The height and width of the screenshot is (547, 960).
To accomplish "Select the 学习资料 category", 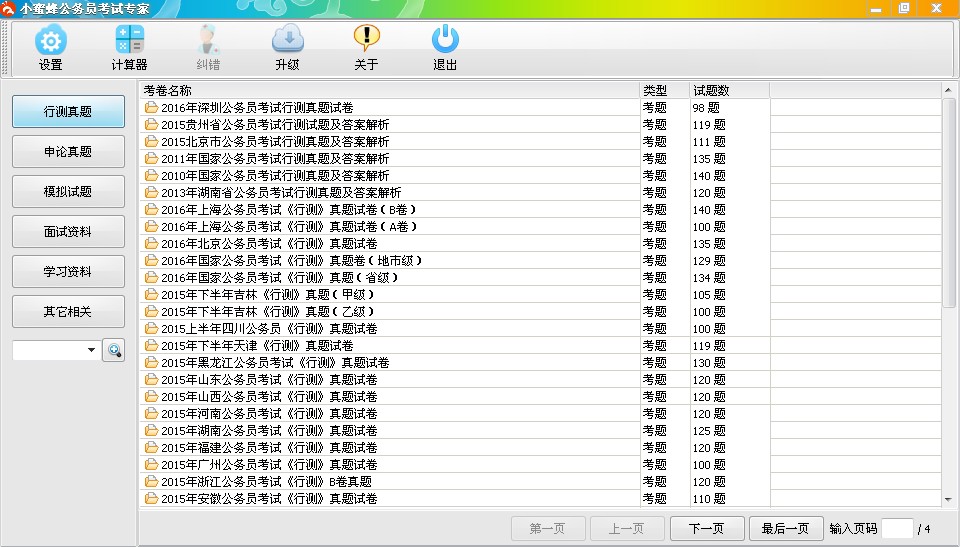I will pos(68,271).
